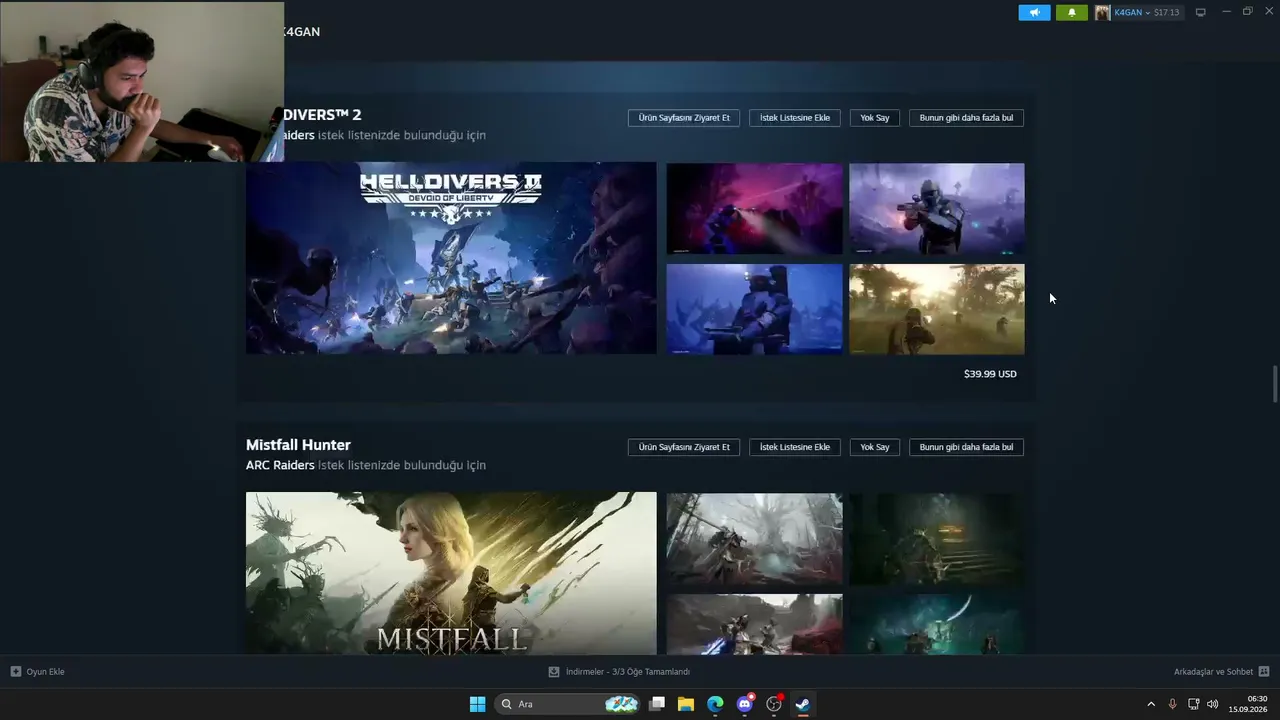Open the HELLDIVERS II main capsule image
1280x720 pixels.
(x=451, y=258)
